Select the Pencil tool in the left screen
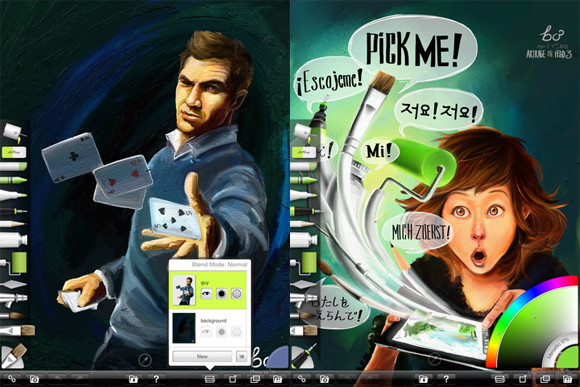The height and width of the screenshot is (387, 580). tap(13, 224)
